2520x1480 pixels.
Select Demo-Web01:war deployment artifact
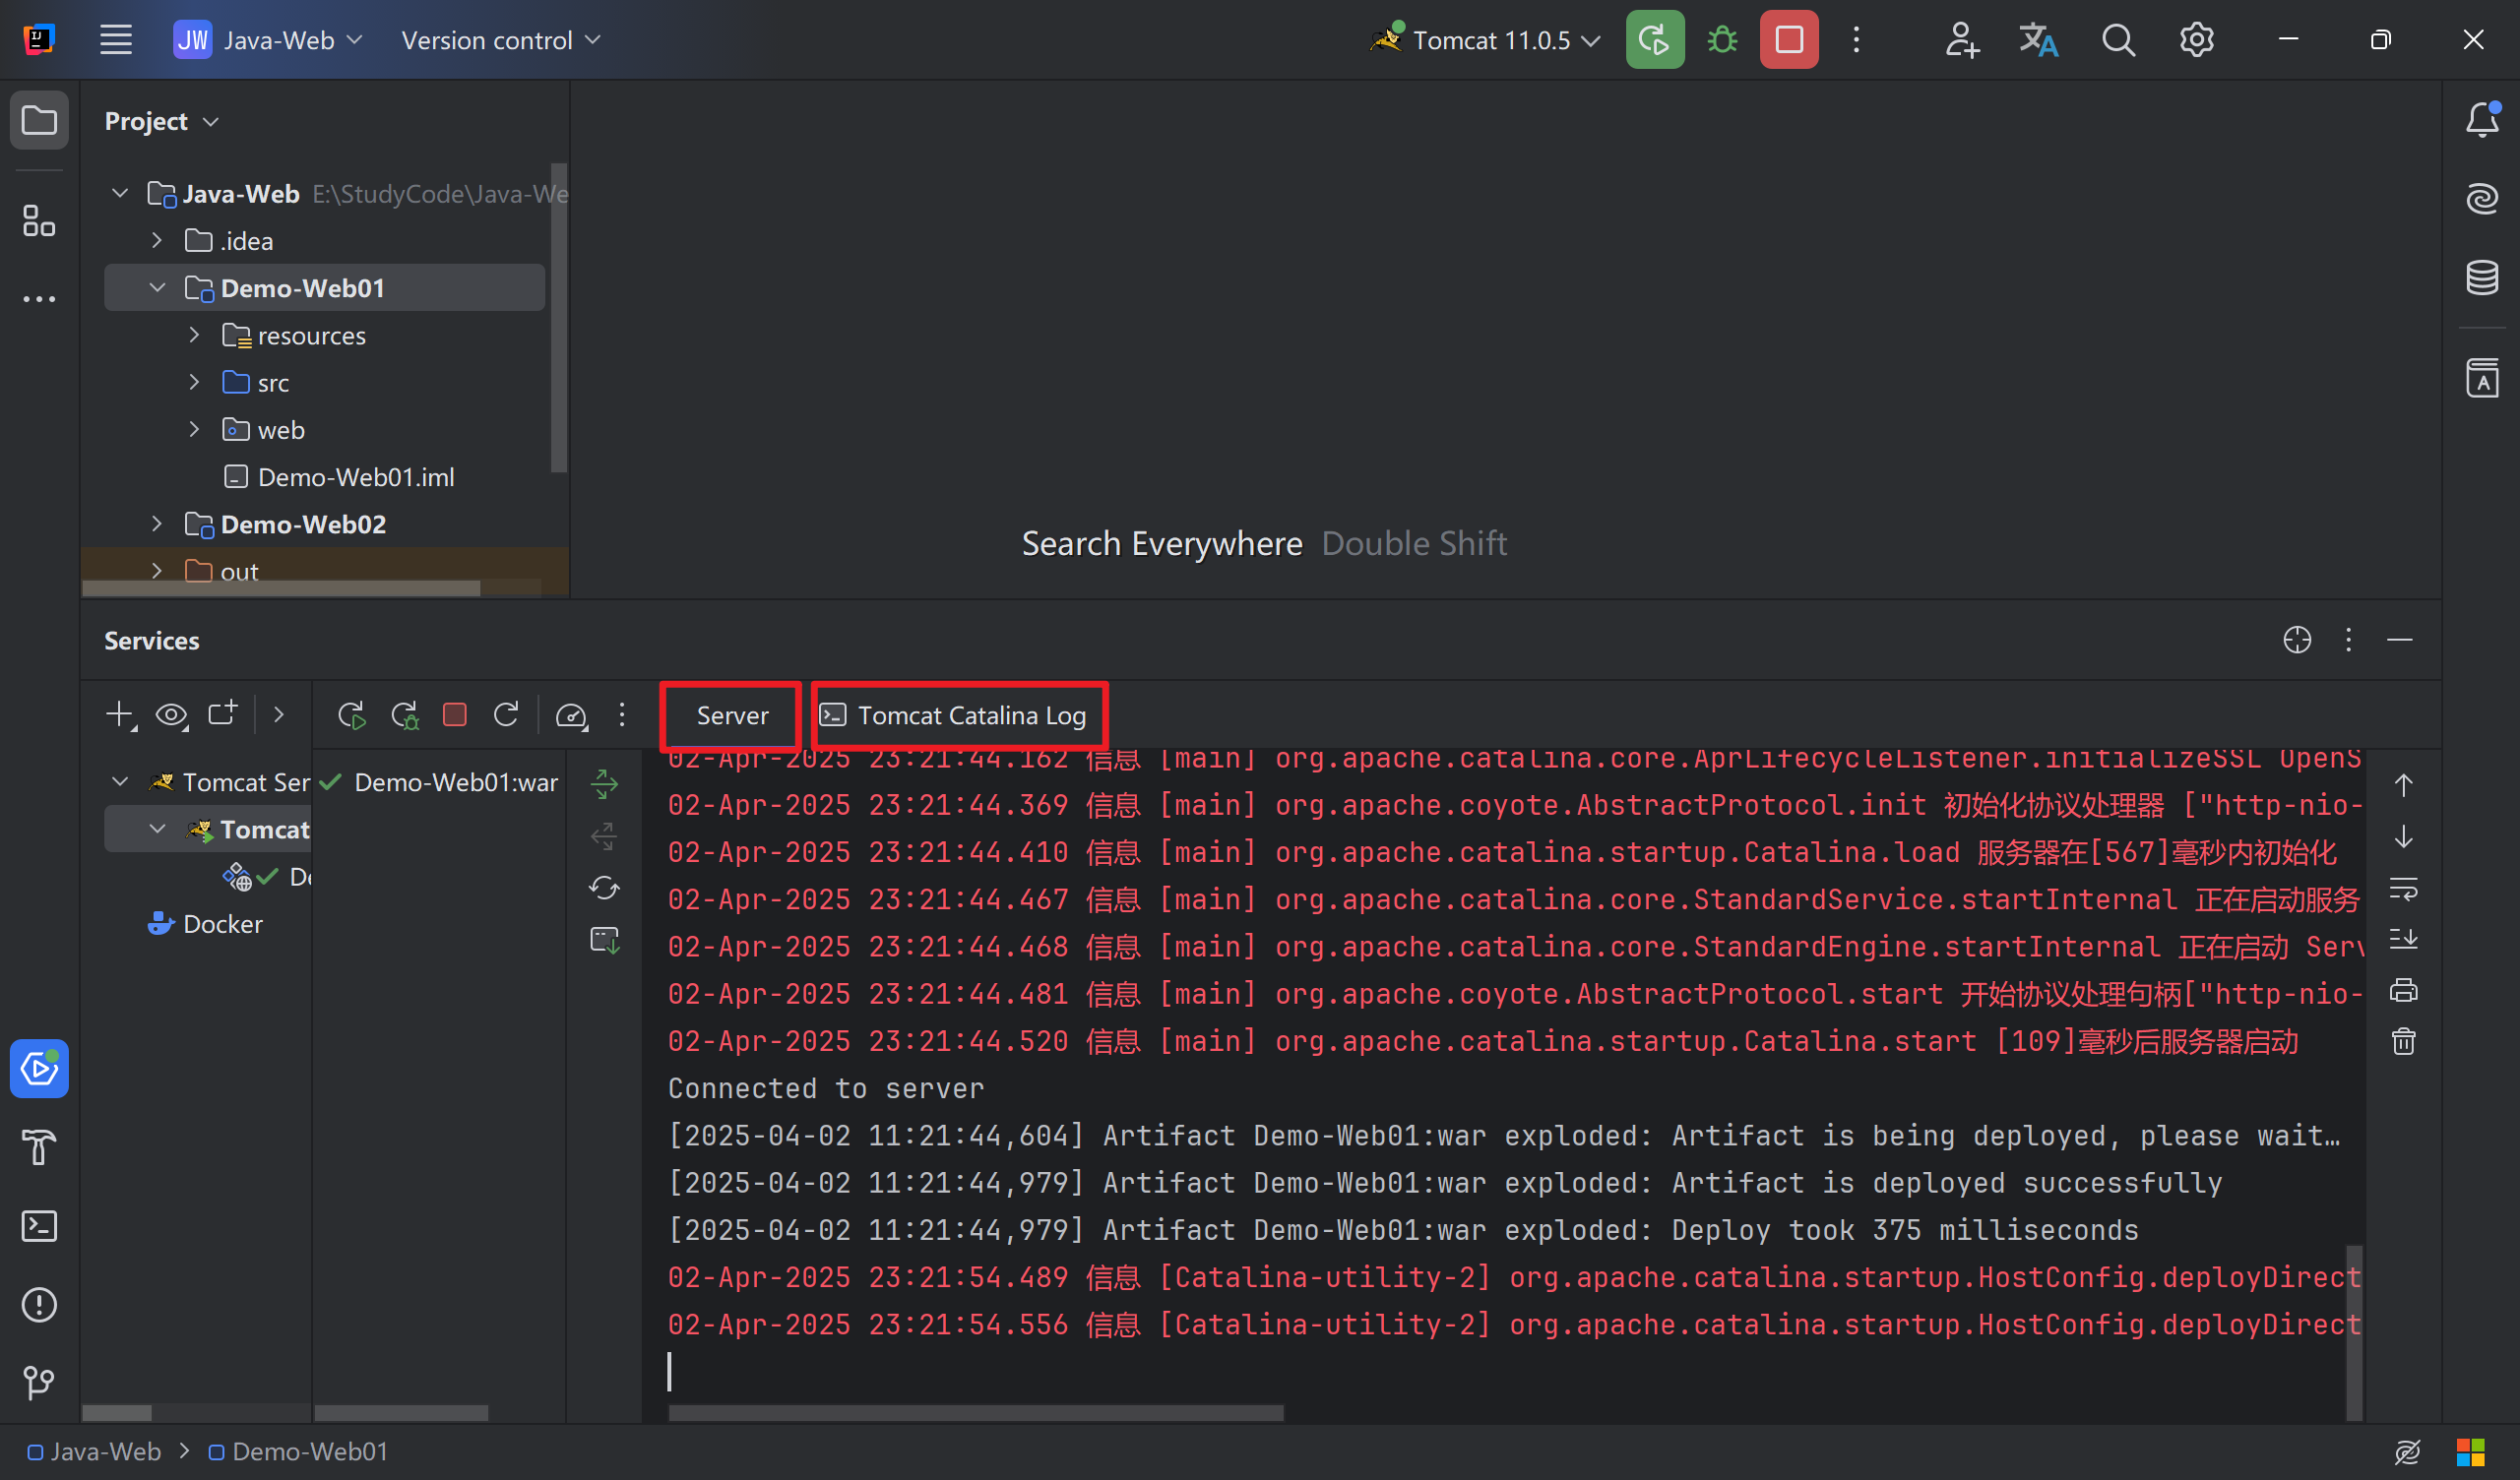tap(440, 782)
